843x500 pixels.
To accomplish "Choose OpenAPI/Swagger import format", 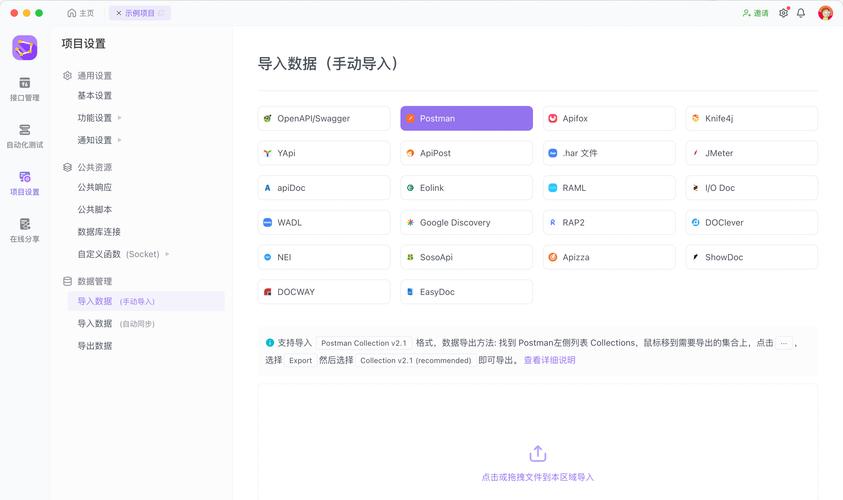I will (x=324, y=118).
